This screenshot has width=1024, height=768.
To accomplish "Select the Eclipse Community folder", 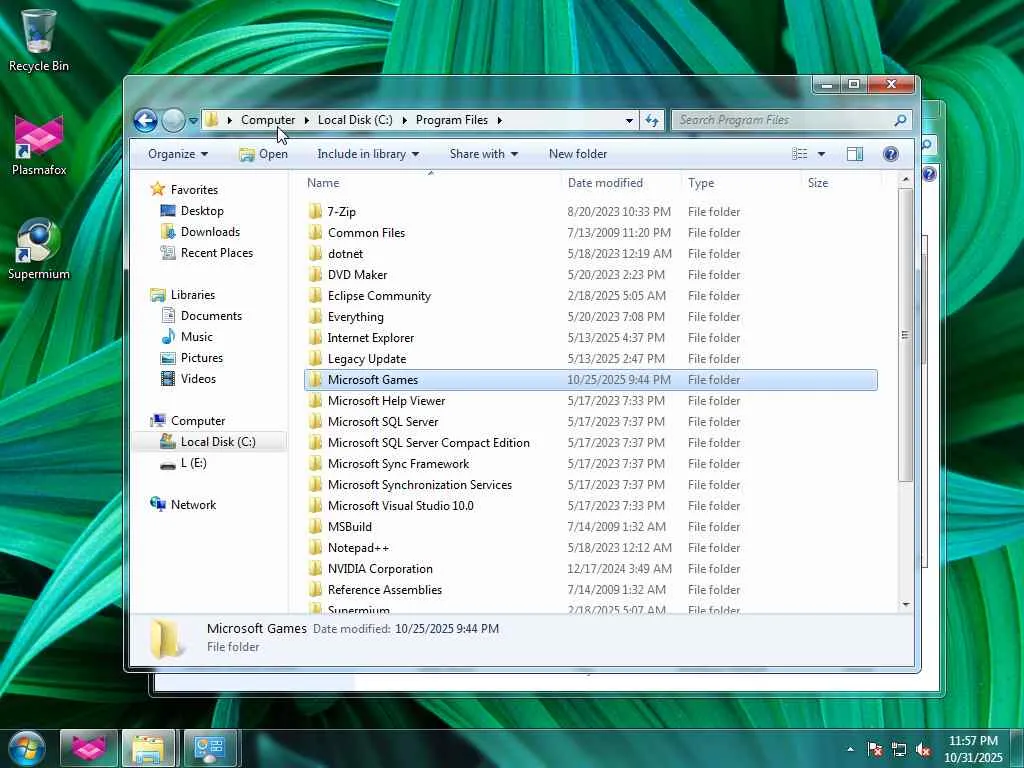I will tap(379, 295).
